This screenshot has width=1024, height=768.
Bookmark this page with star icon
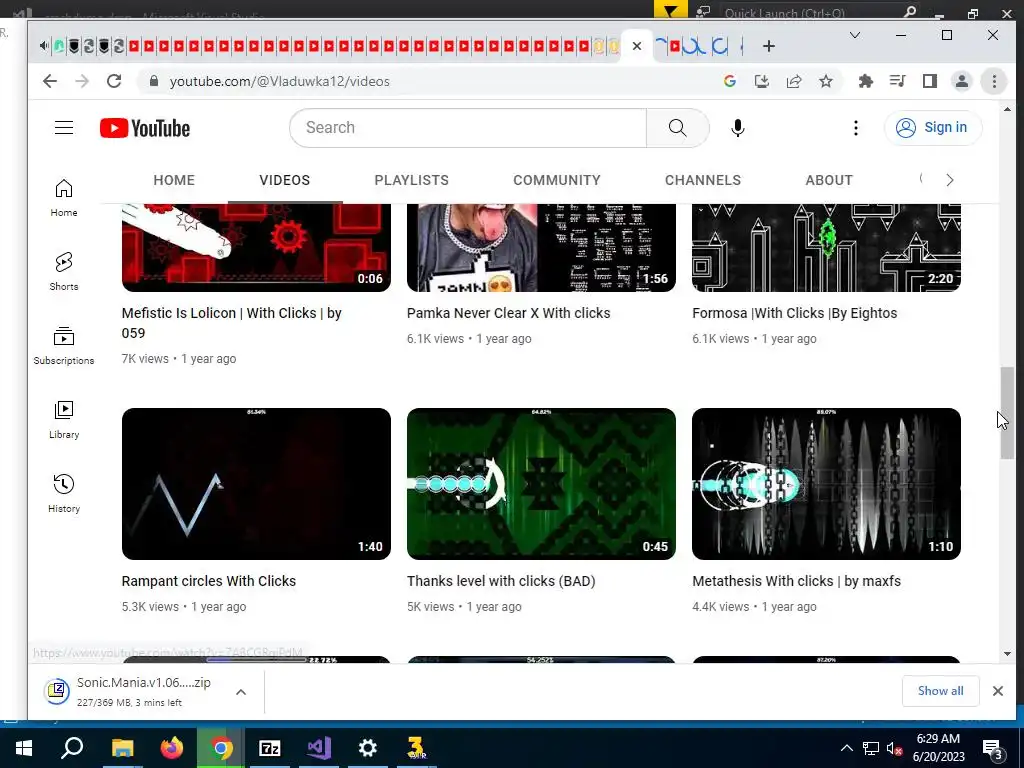pos(826,81)
